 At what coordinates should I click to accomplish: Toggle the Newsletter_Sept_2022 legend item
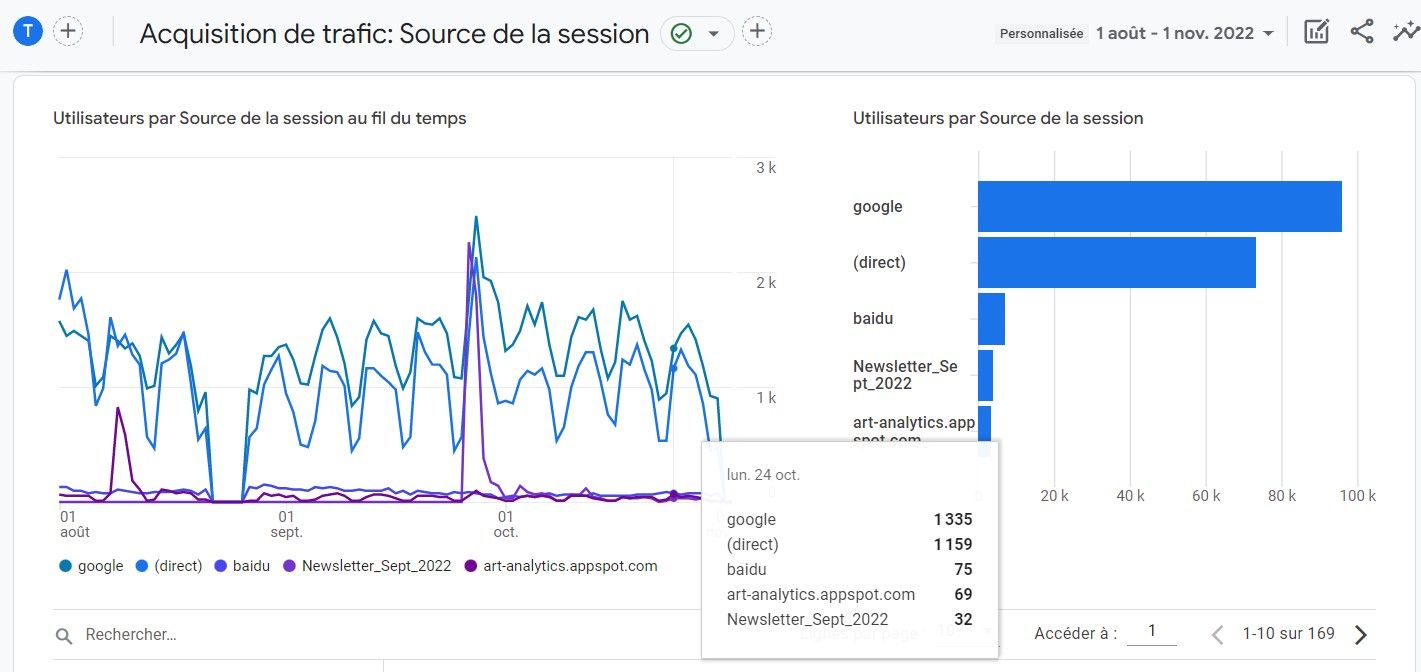[x=367, y=566]
